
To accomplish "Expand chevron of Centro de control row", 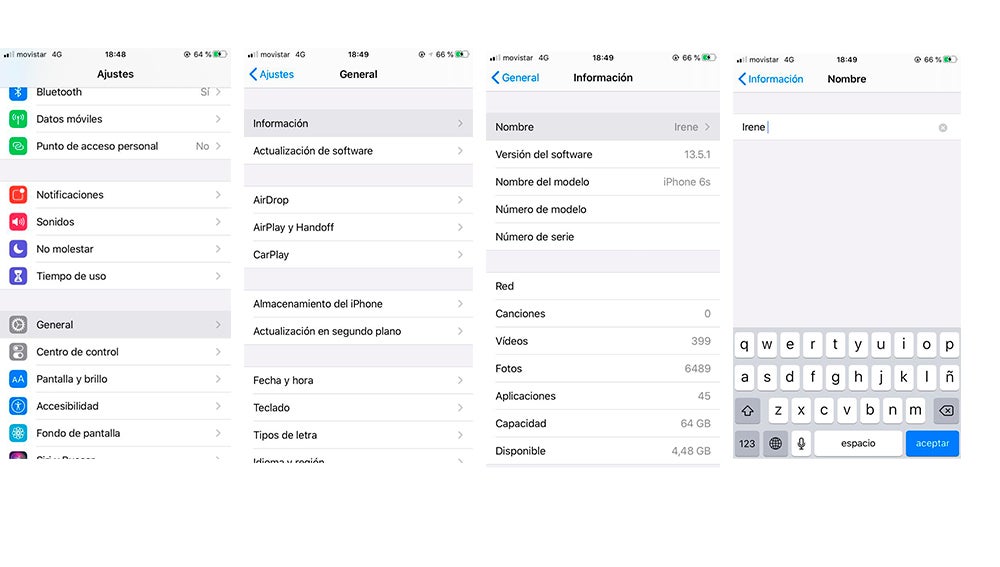I will point(218,352).
